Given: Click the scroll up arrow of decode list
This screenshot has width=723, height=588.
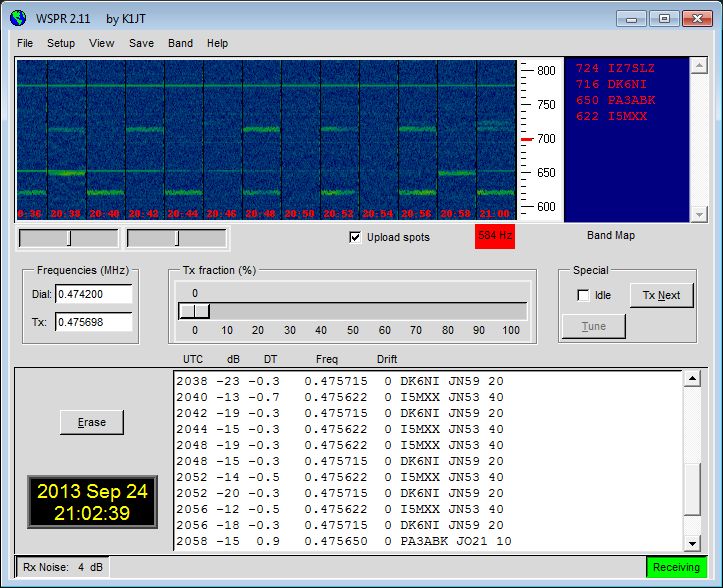Looking at the screenshot, I should (692, 380).
